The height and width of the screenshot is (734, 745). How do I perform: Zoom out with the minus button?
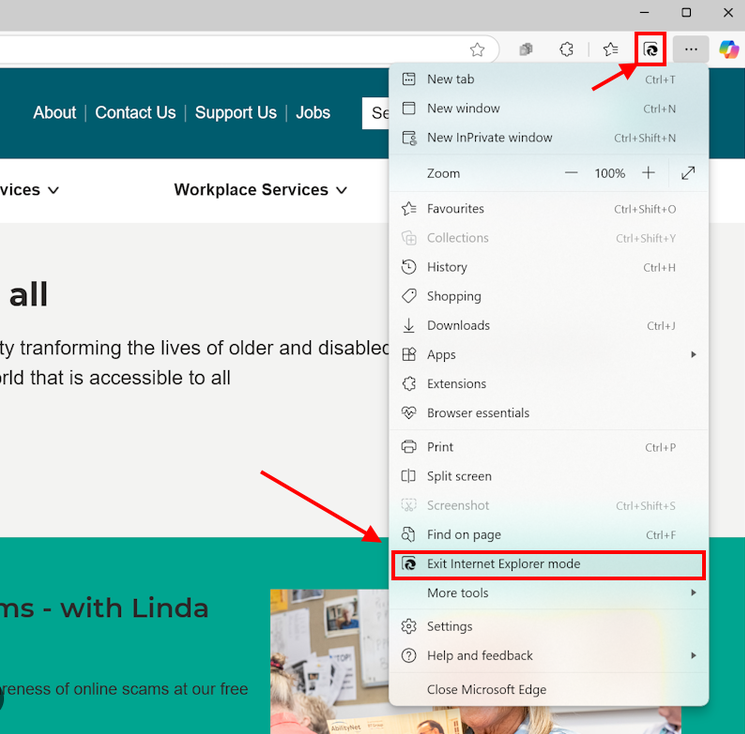coord(571,173)
